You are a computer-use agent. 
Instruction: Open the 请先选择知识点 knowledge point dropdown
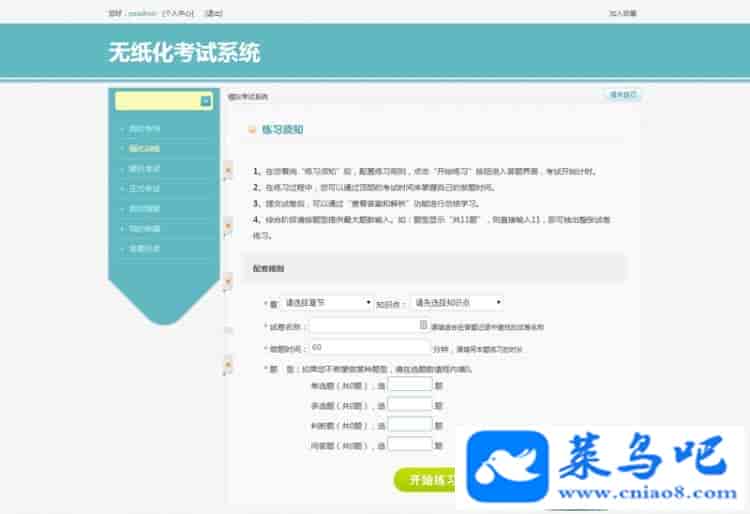click(456, 303)
